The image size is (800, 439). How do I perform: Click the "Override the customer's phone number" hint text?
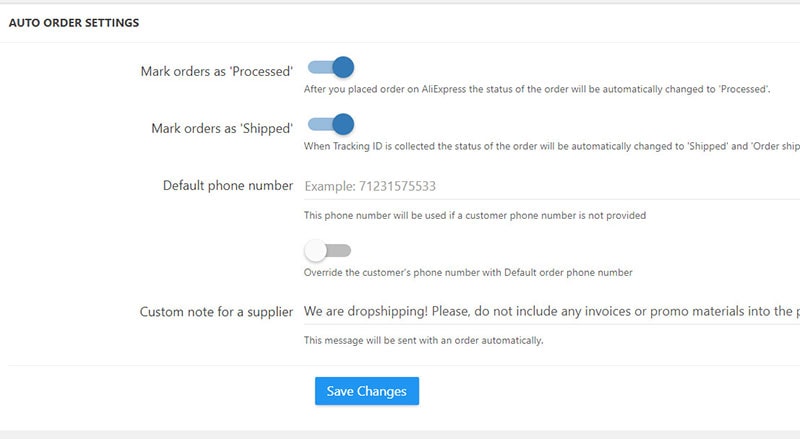click(468, 272)
